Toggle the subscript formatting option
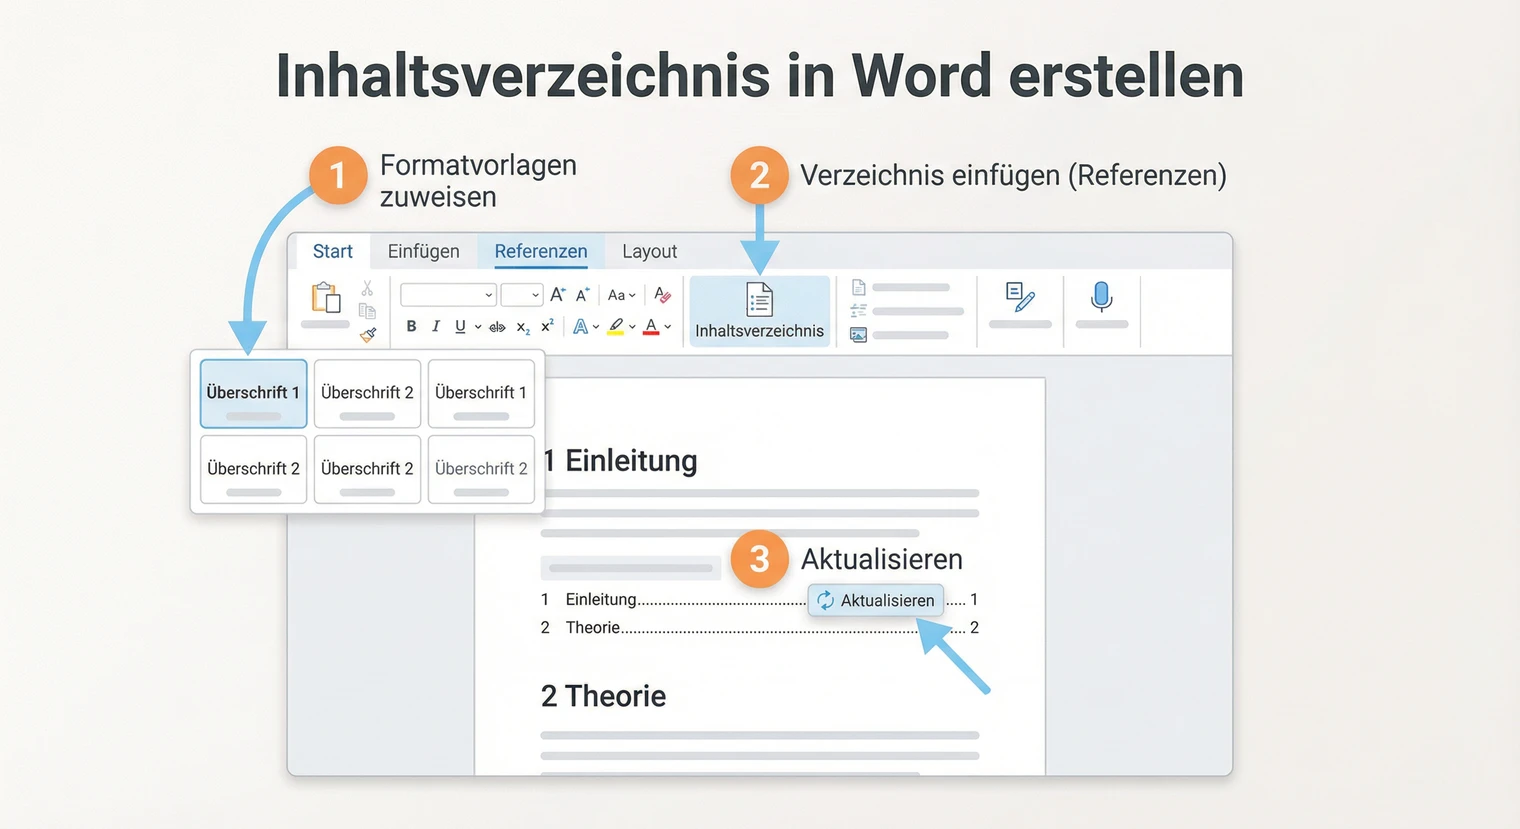 [x=521, y=327]
